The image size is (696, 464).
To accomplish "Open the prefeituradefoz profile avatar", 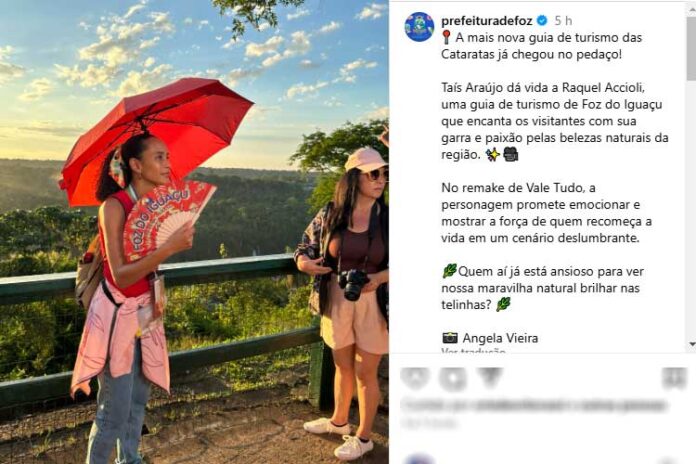I will click(419, 27).
